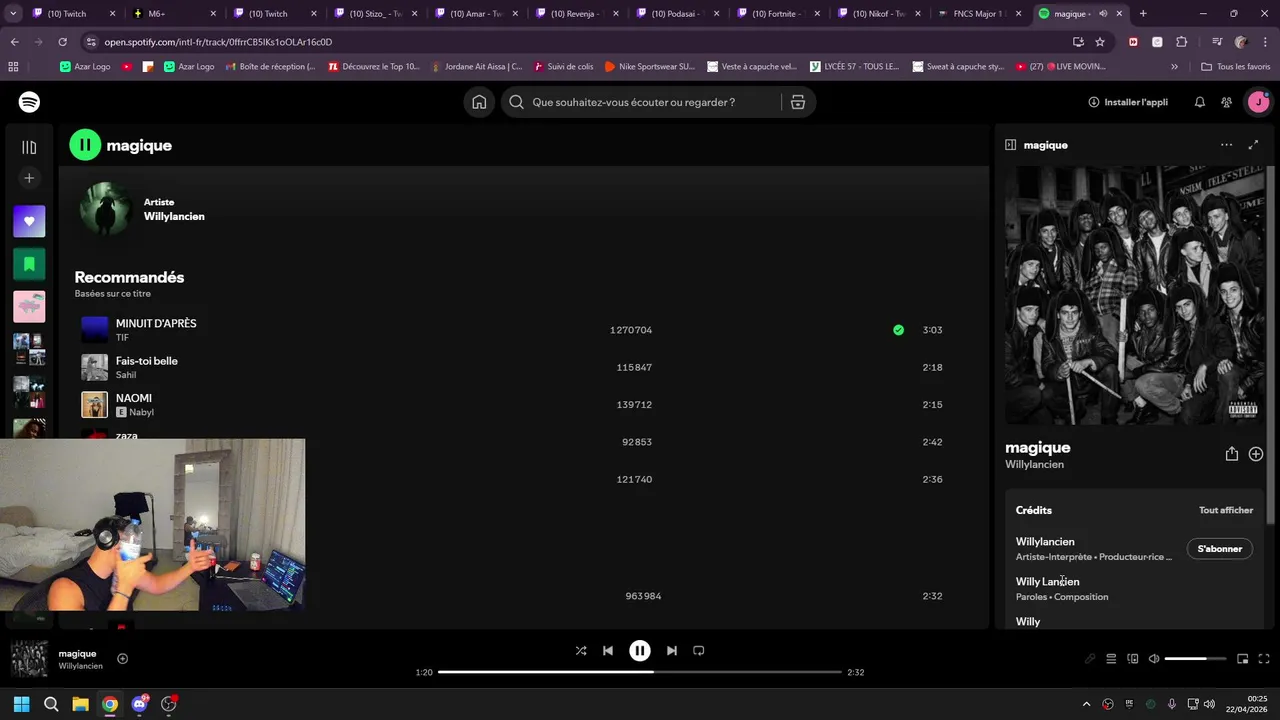The image size is (1280, 720).
Task: Open the Suivi de colis bookmark
Action: [x=563, y=66]
